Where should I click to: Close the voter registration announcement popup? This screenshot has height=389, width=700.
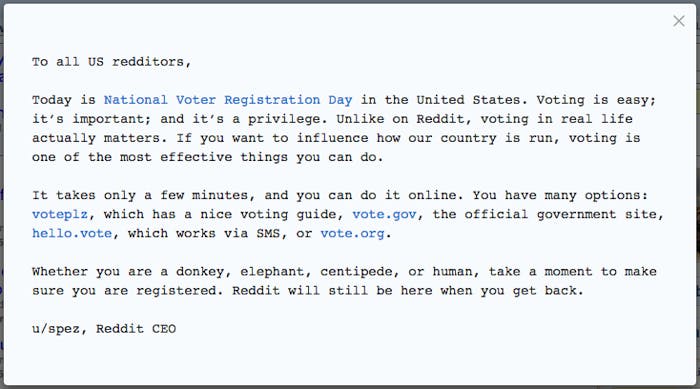click(679, 21)
